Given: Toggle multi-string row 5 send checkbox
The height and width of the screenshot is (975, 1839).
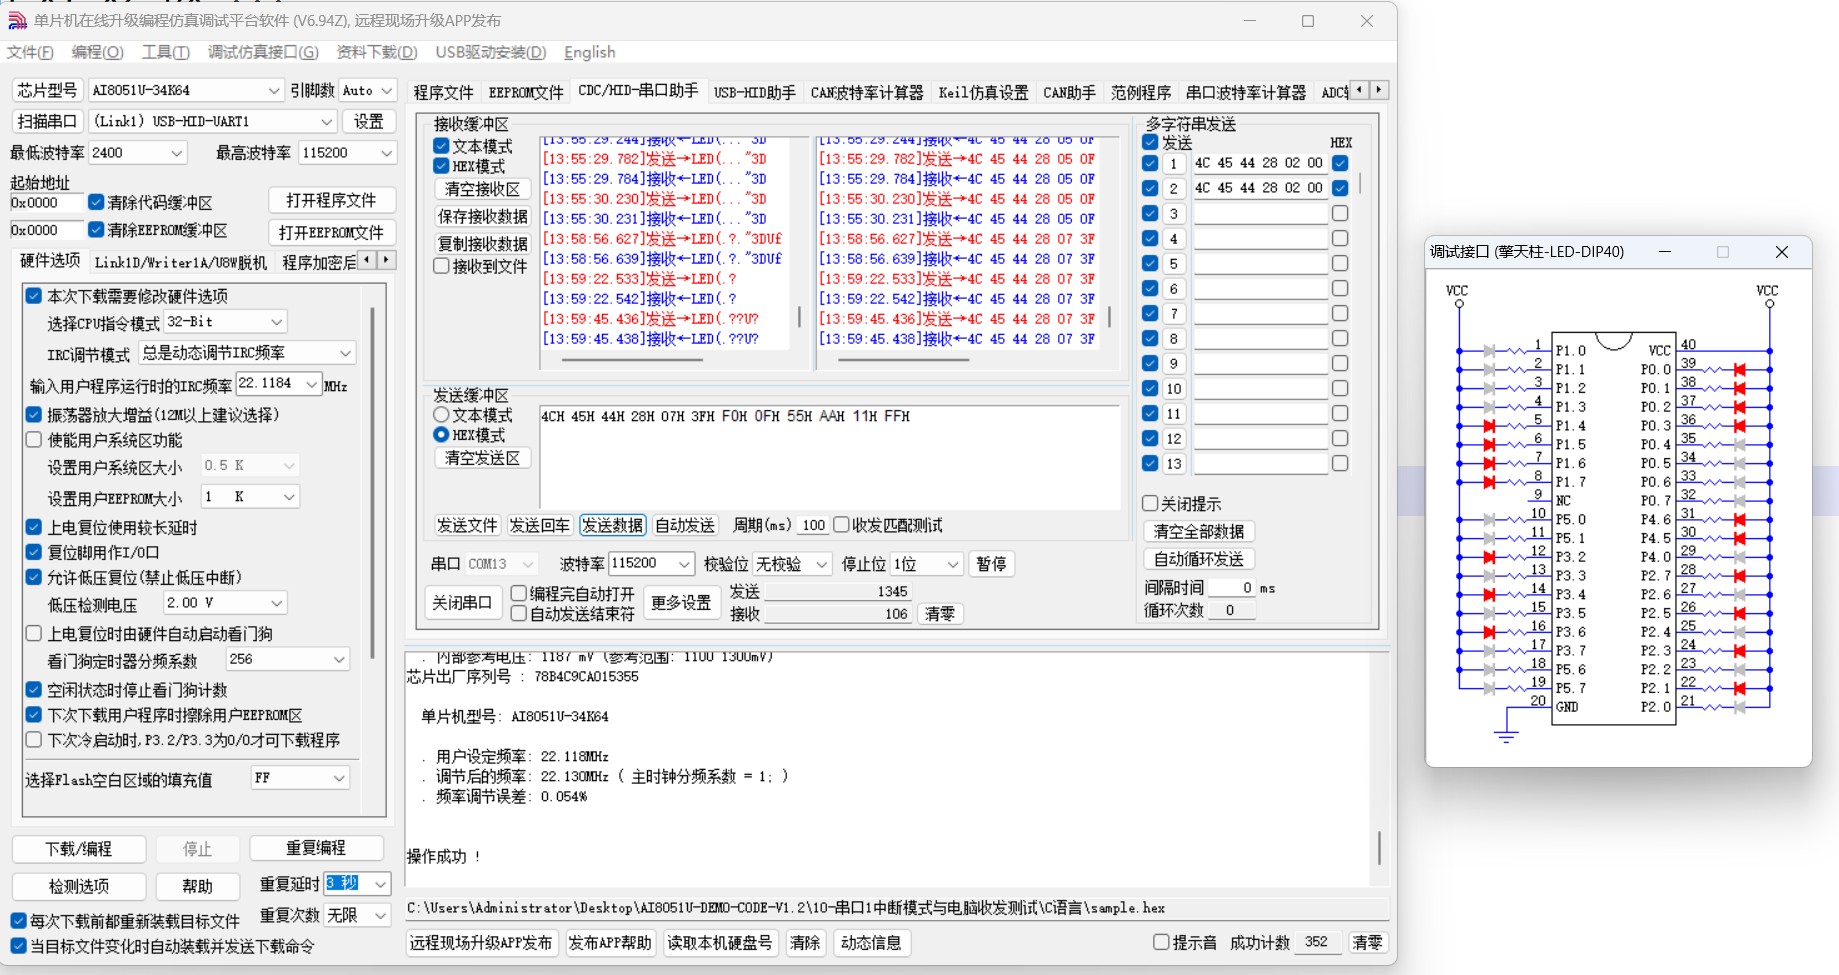Looking at the screenshot, I should pyautogui.click(x=1150, y=263).
